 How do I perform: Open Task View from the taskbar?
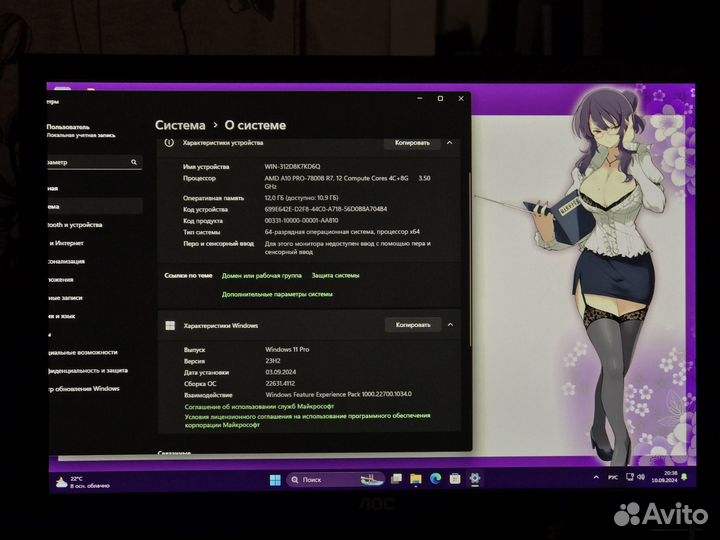(396, 479)
